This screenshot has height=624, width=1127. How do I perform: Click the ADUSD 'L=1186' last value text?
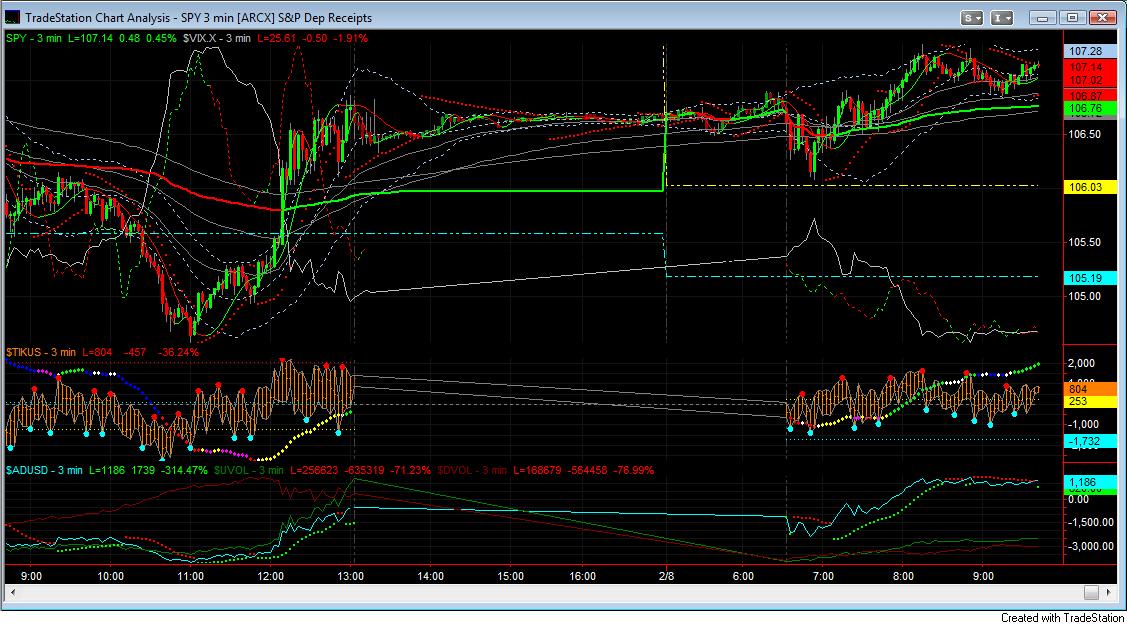point(106,470)
